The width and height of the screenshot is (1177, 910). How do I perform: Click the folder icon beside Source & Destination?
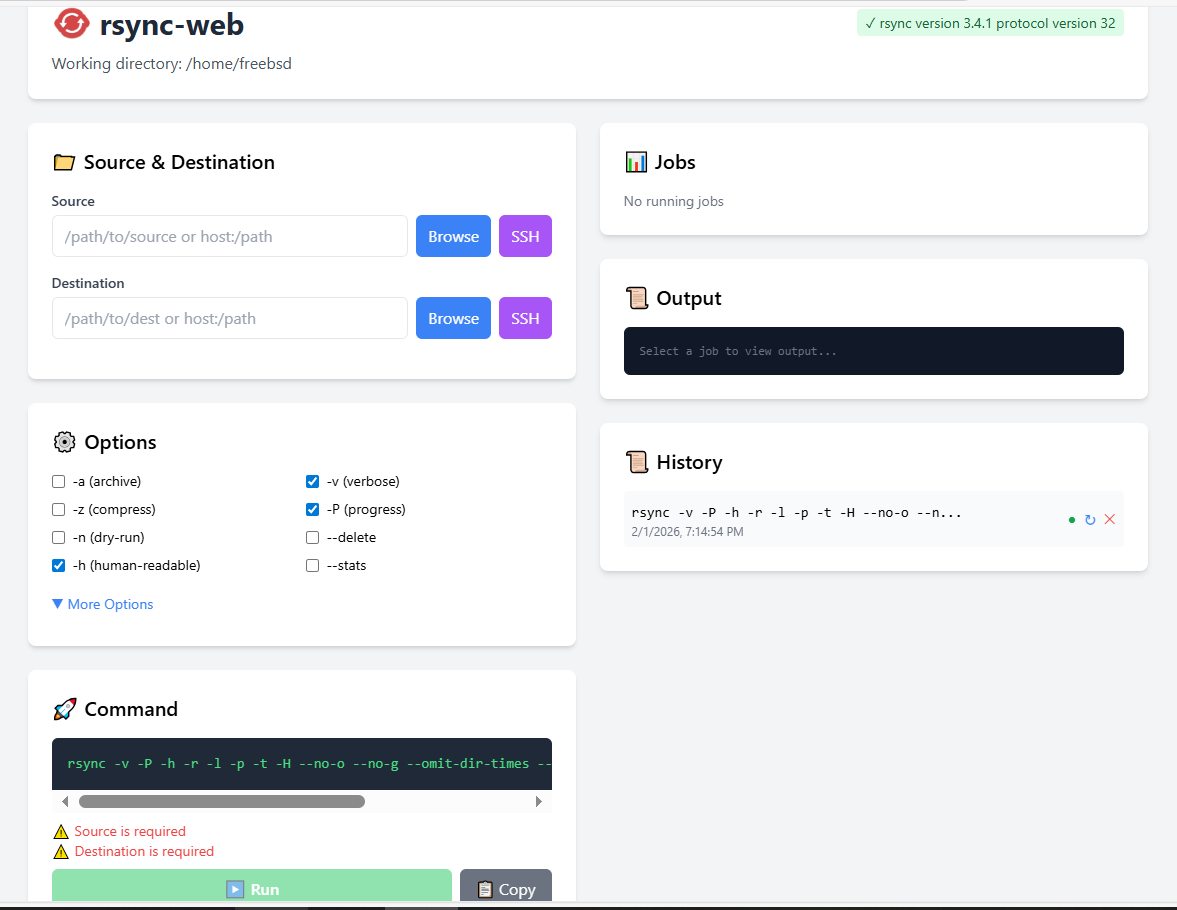coord(65,162)
